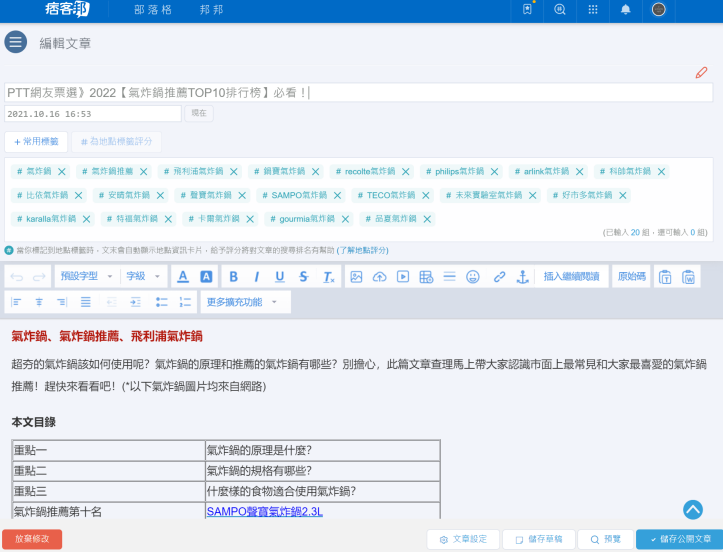Click 為地點標籤評分 button
This screenshot has width=723, height=552.
(116, 142)
